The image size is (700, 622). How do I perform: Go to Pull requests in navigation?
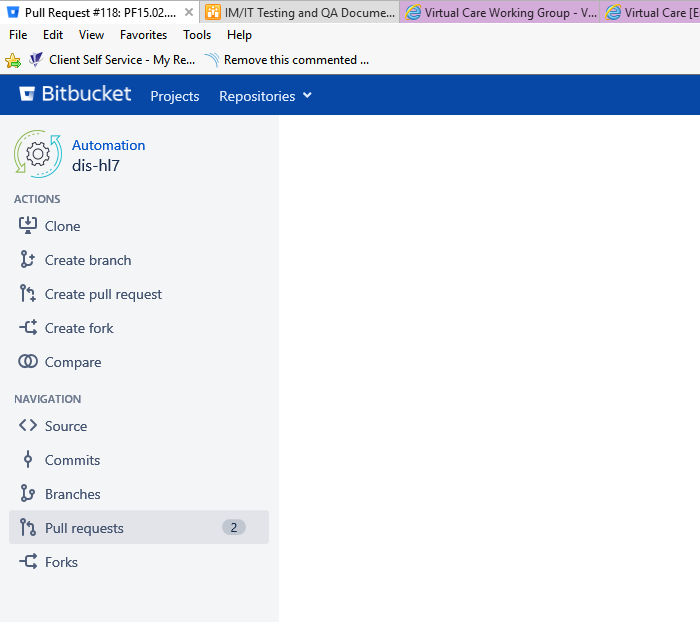click(139, 527)
